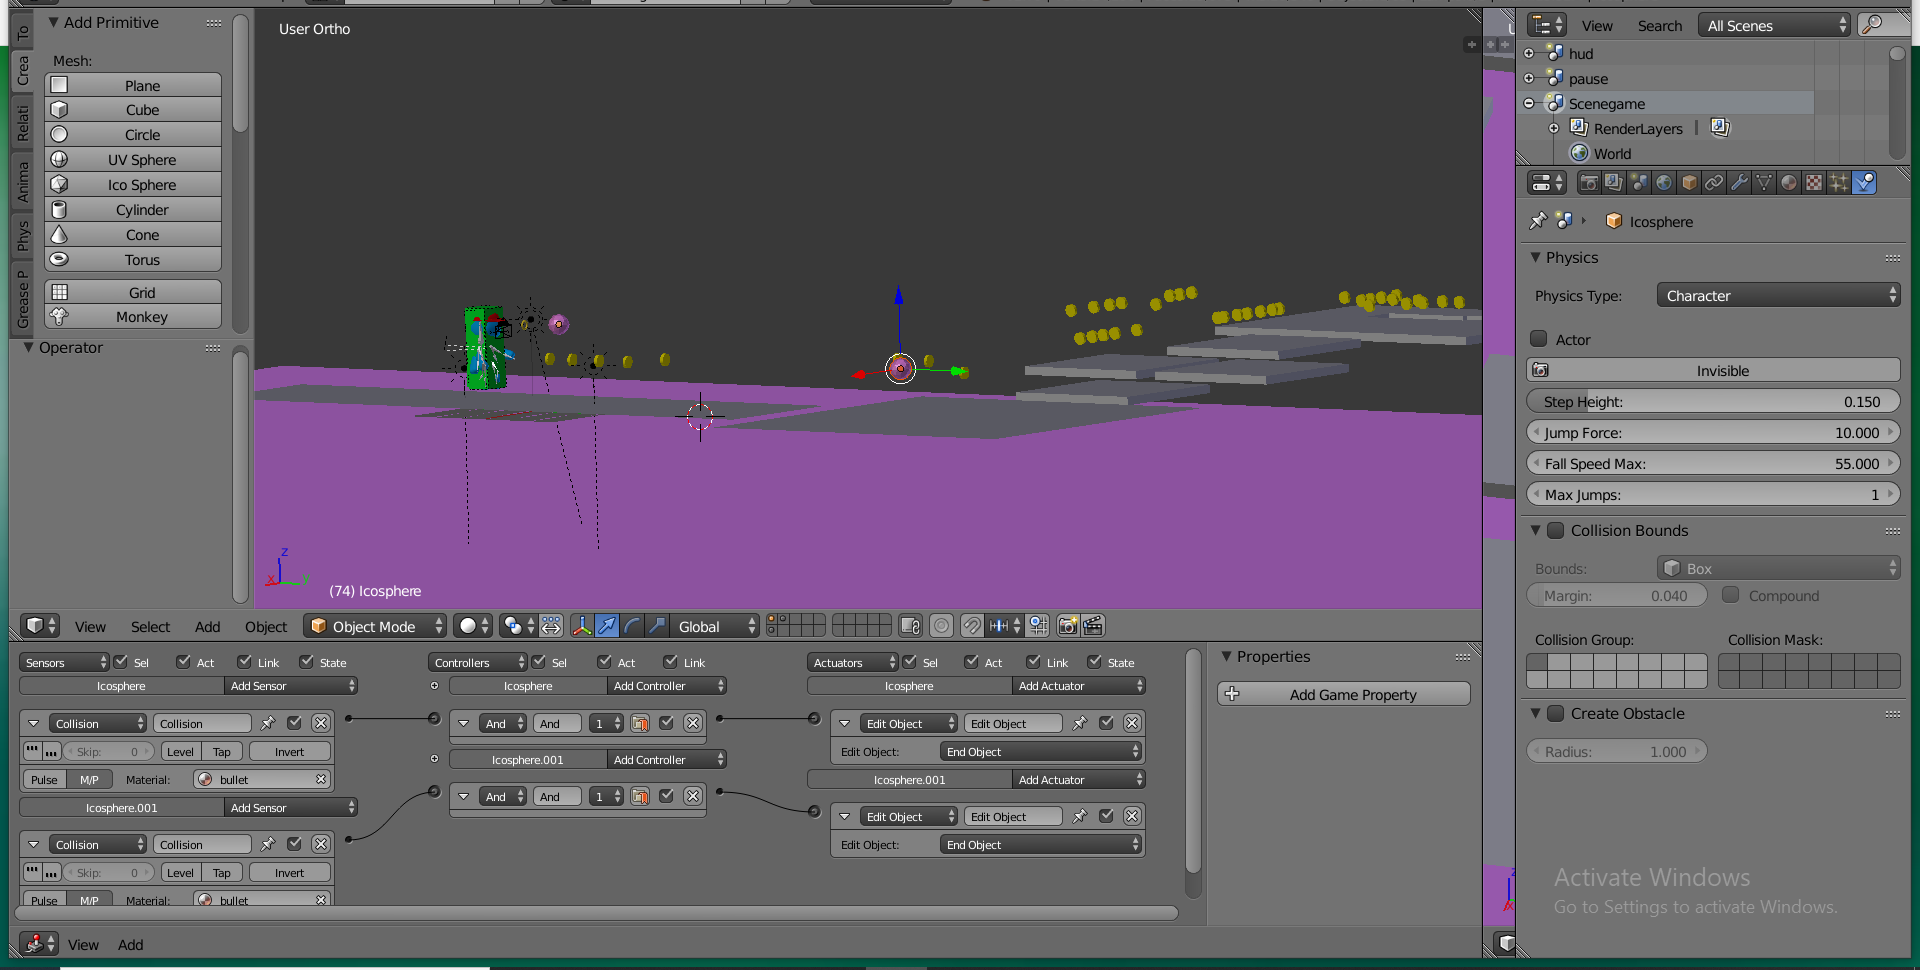Enable the Collision Bounds checkbox
The width and height of the screenshot is (1920, 970).
[x=1556, y=530]
